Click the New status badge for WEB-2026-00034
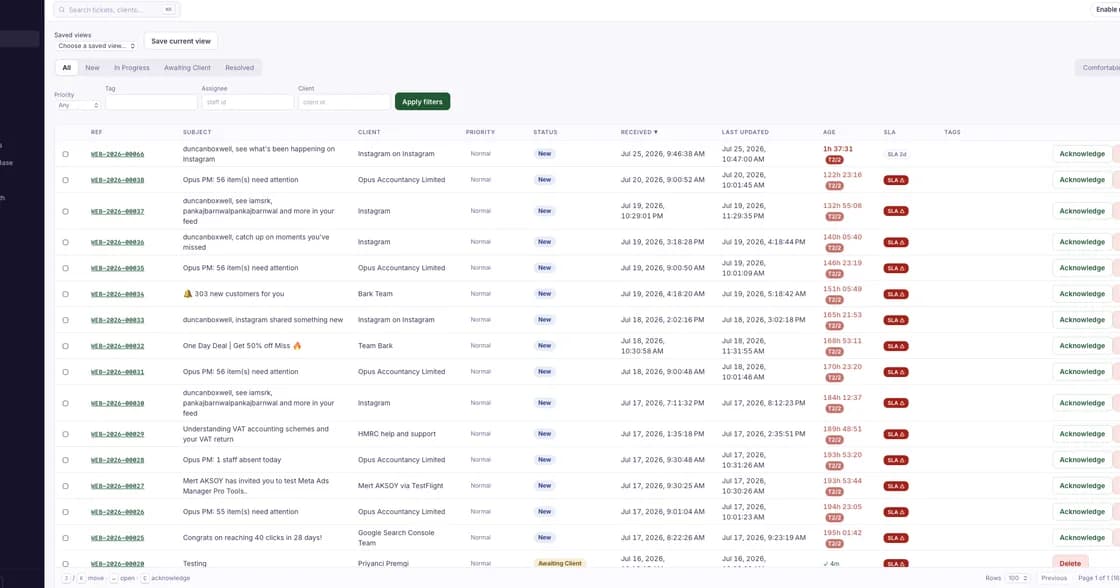Screen dimensions: 1120x588 click(544, 294)
